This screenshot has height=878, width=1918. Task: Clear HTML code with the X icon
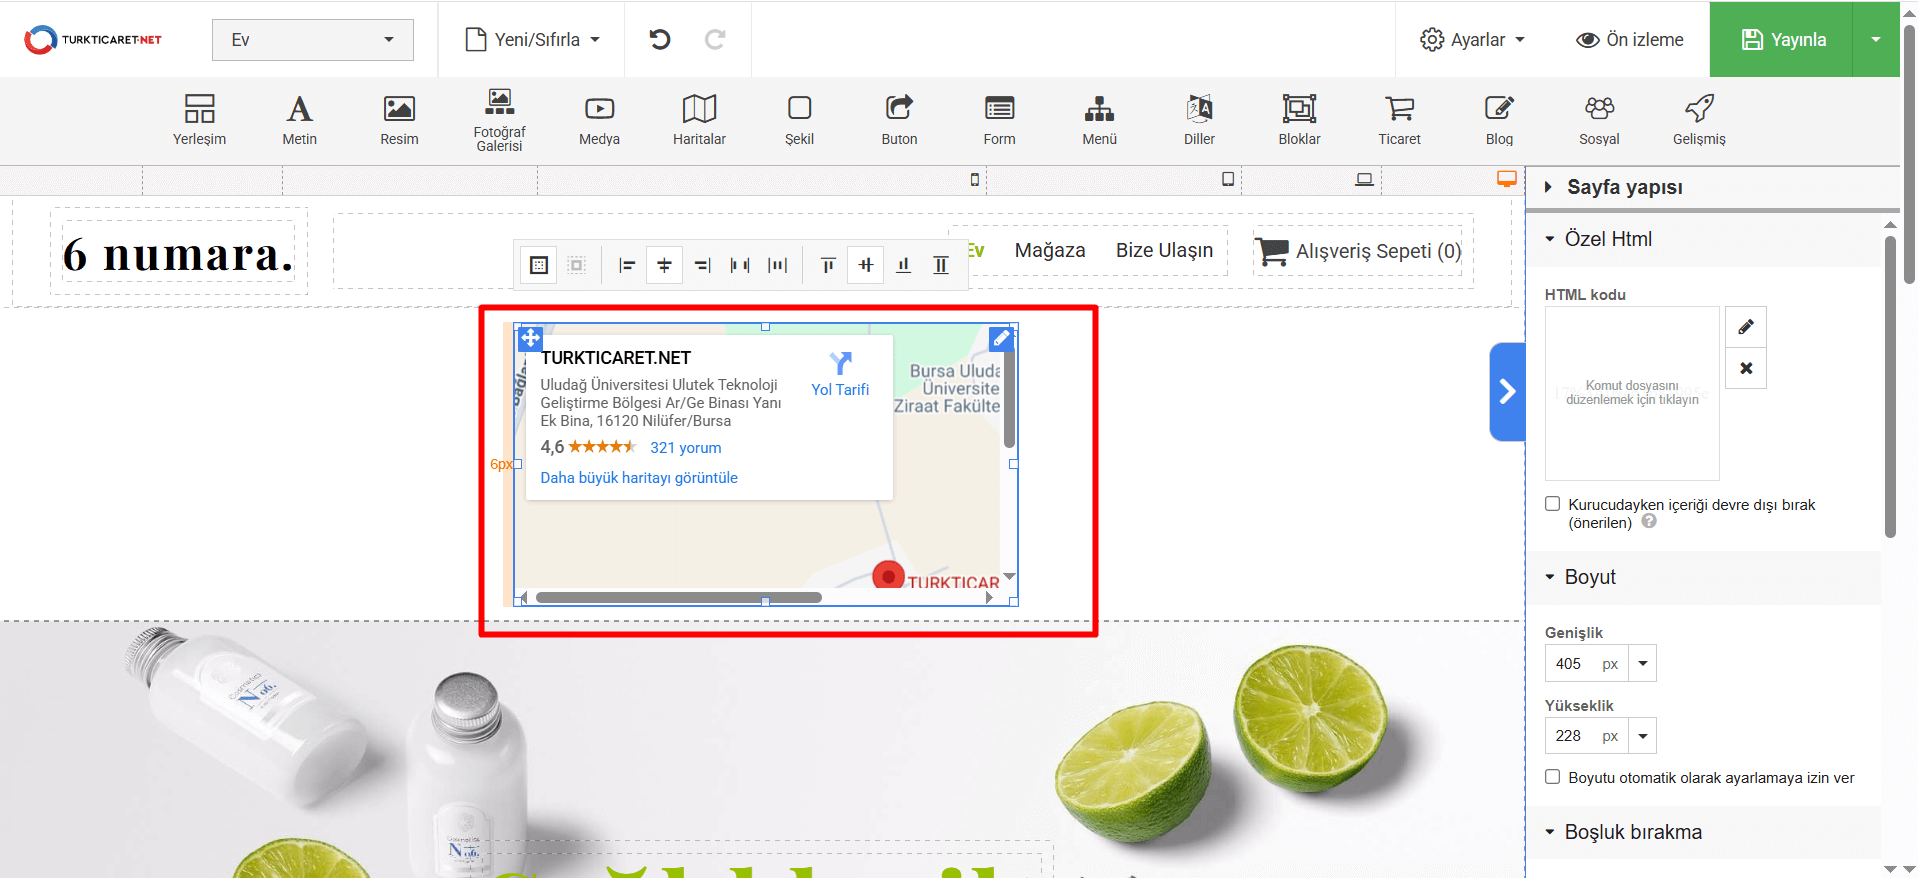coord(1746,368)
